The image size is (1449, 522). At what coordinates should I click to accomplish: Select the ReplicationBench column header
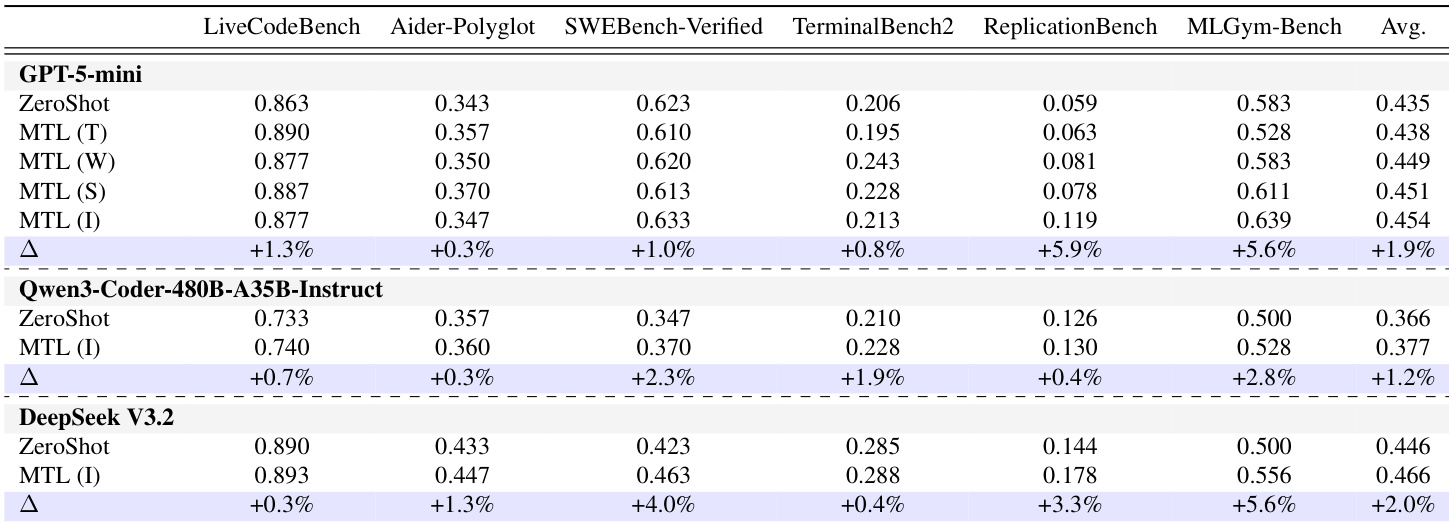1069,27
